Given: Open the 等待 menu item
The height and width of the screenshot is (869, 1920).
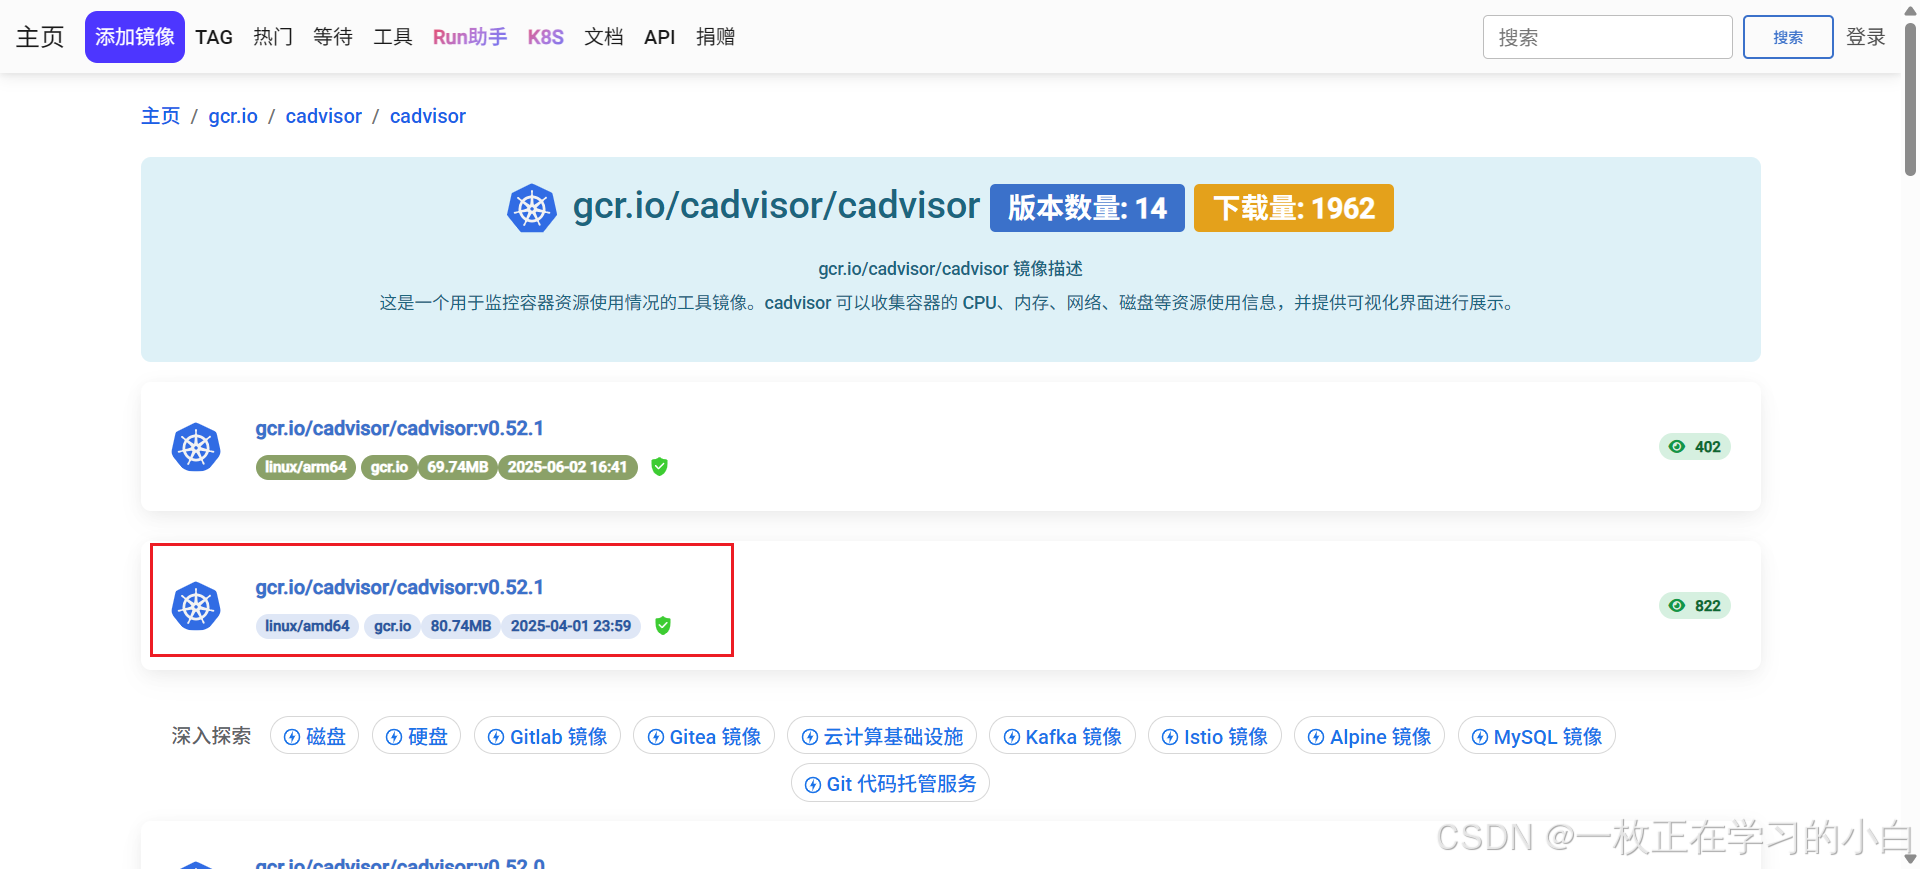Looking at the screenshot, I should 333,37.
